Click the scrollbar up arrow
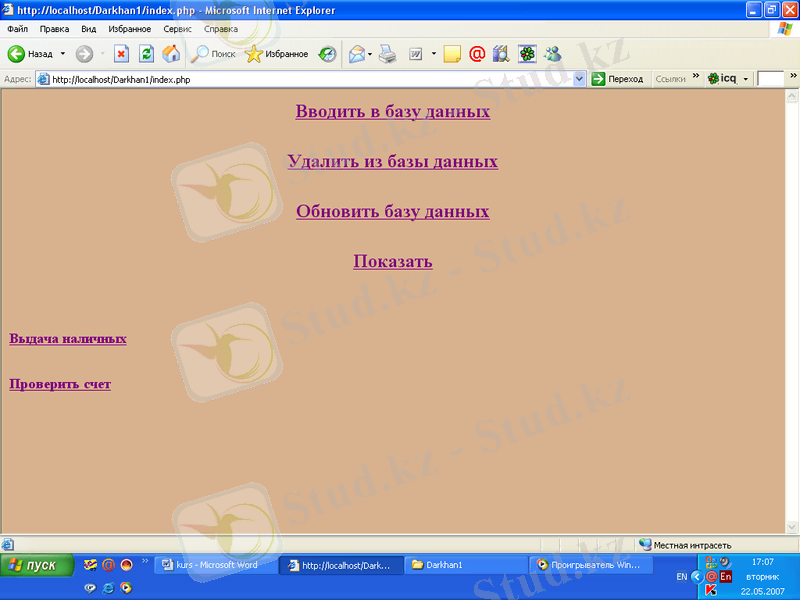 pos(792,95)
